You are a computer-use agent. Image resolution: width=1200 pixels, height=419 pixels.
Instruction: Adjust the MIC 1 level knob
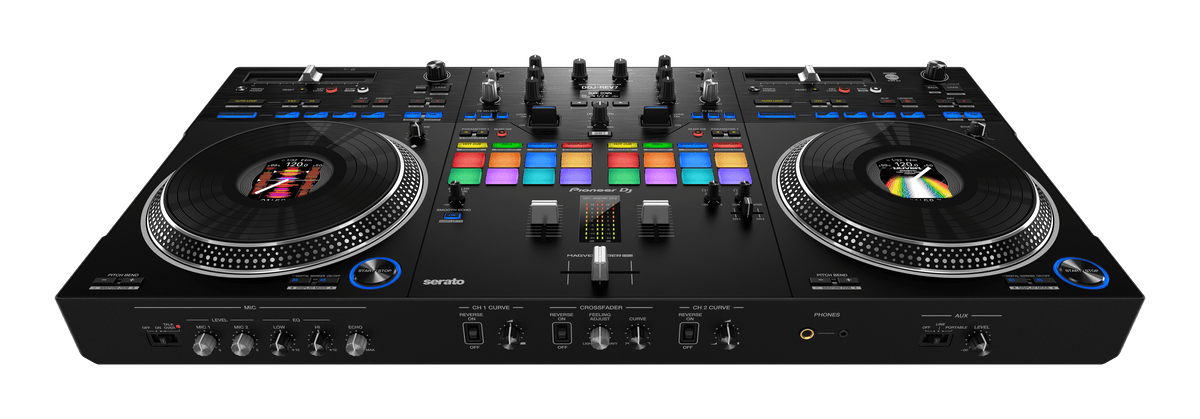(205, 345)
